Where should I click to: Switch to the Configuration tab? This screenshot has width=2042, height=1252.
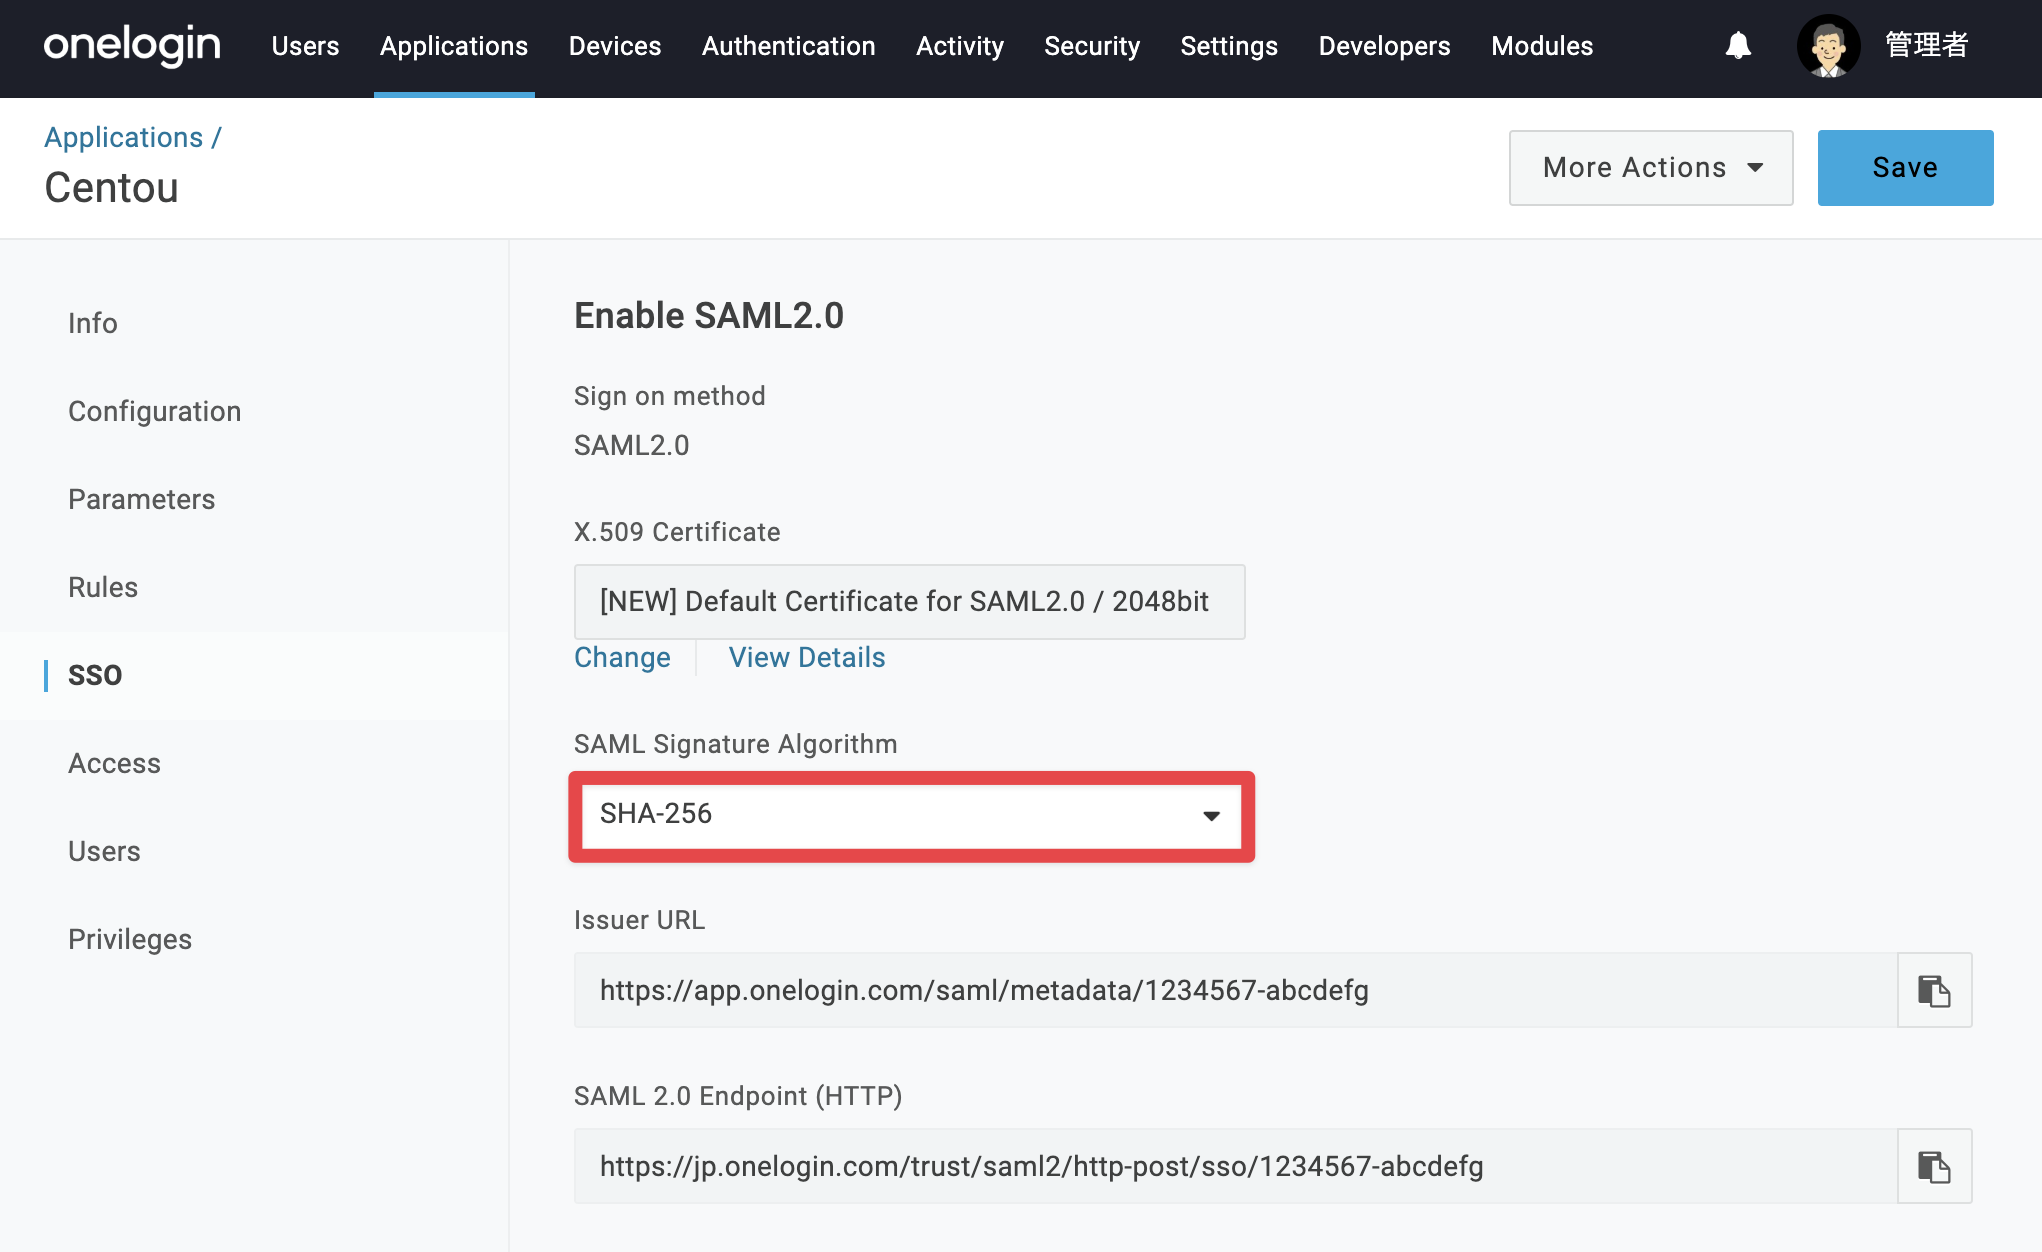tap(155, 411)
